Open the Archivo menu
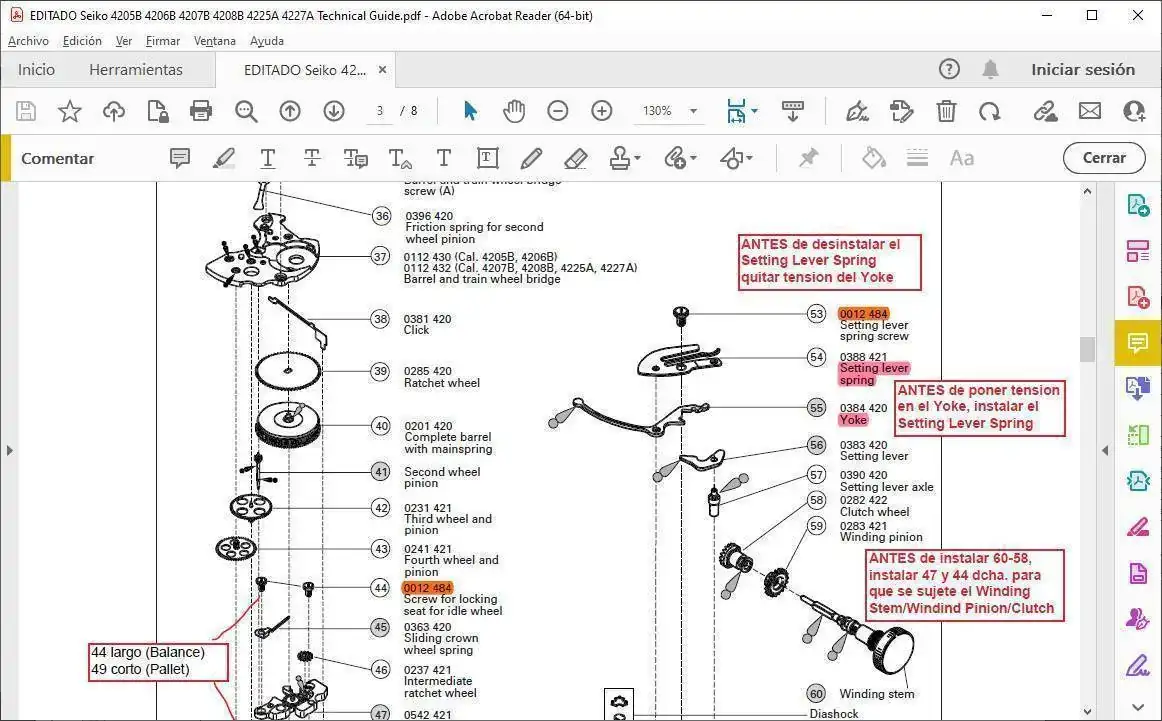 point(28,41)
